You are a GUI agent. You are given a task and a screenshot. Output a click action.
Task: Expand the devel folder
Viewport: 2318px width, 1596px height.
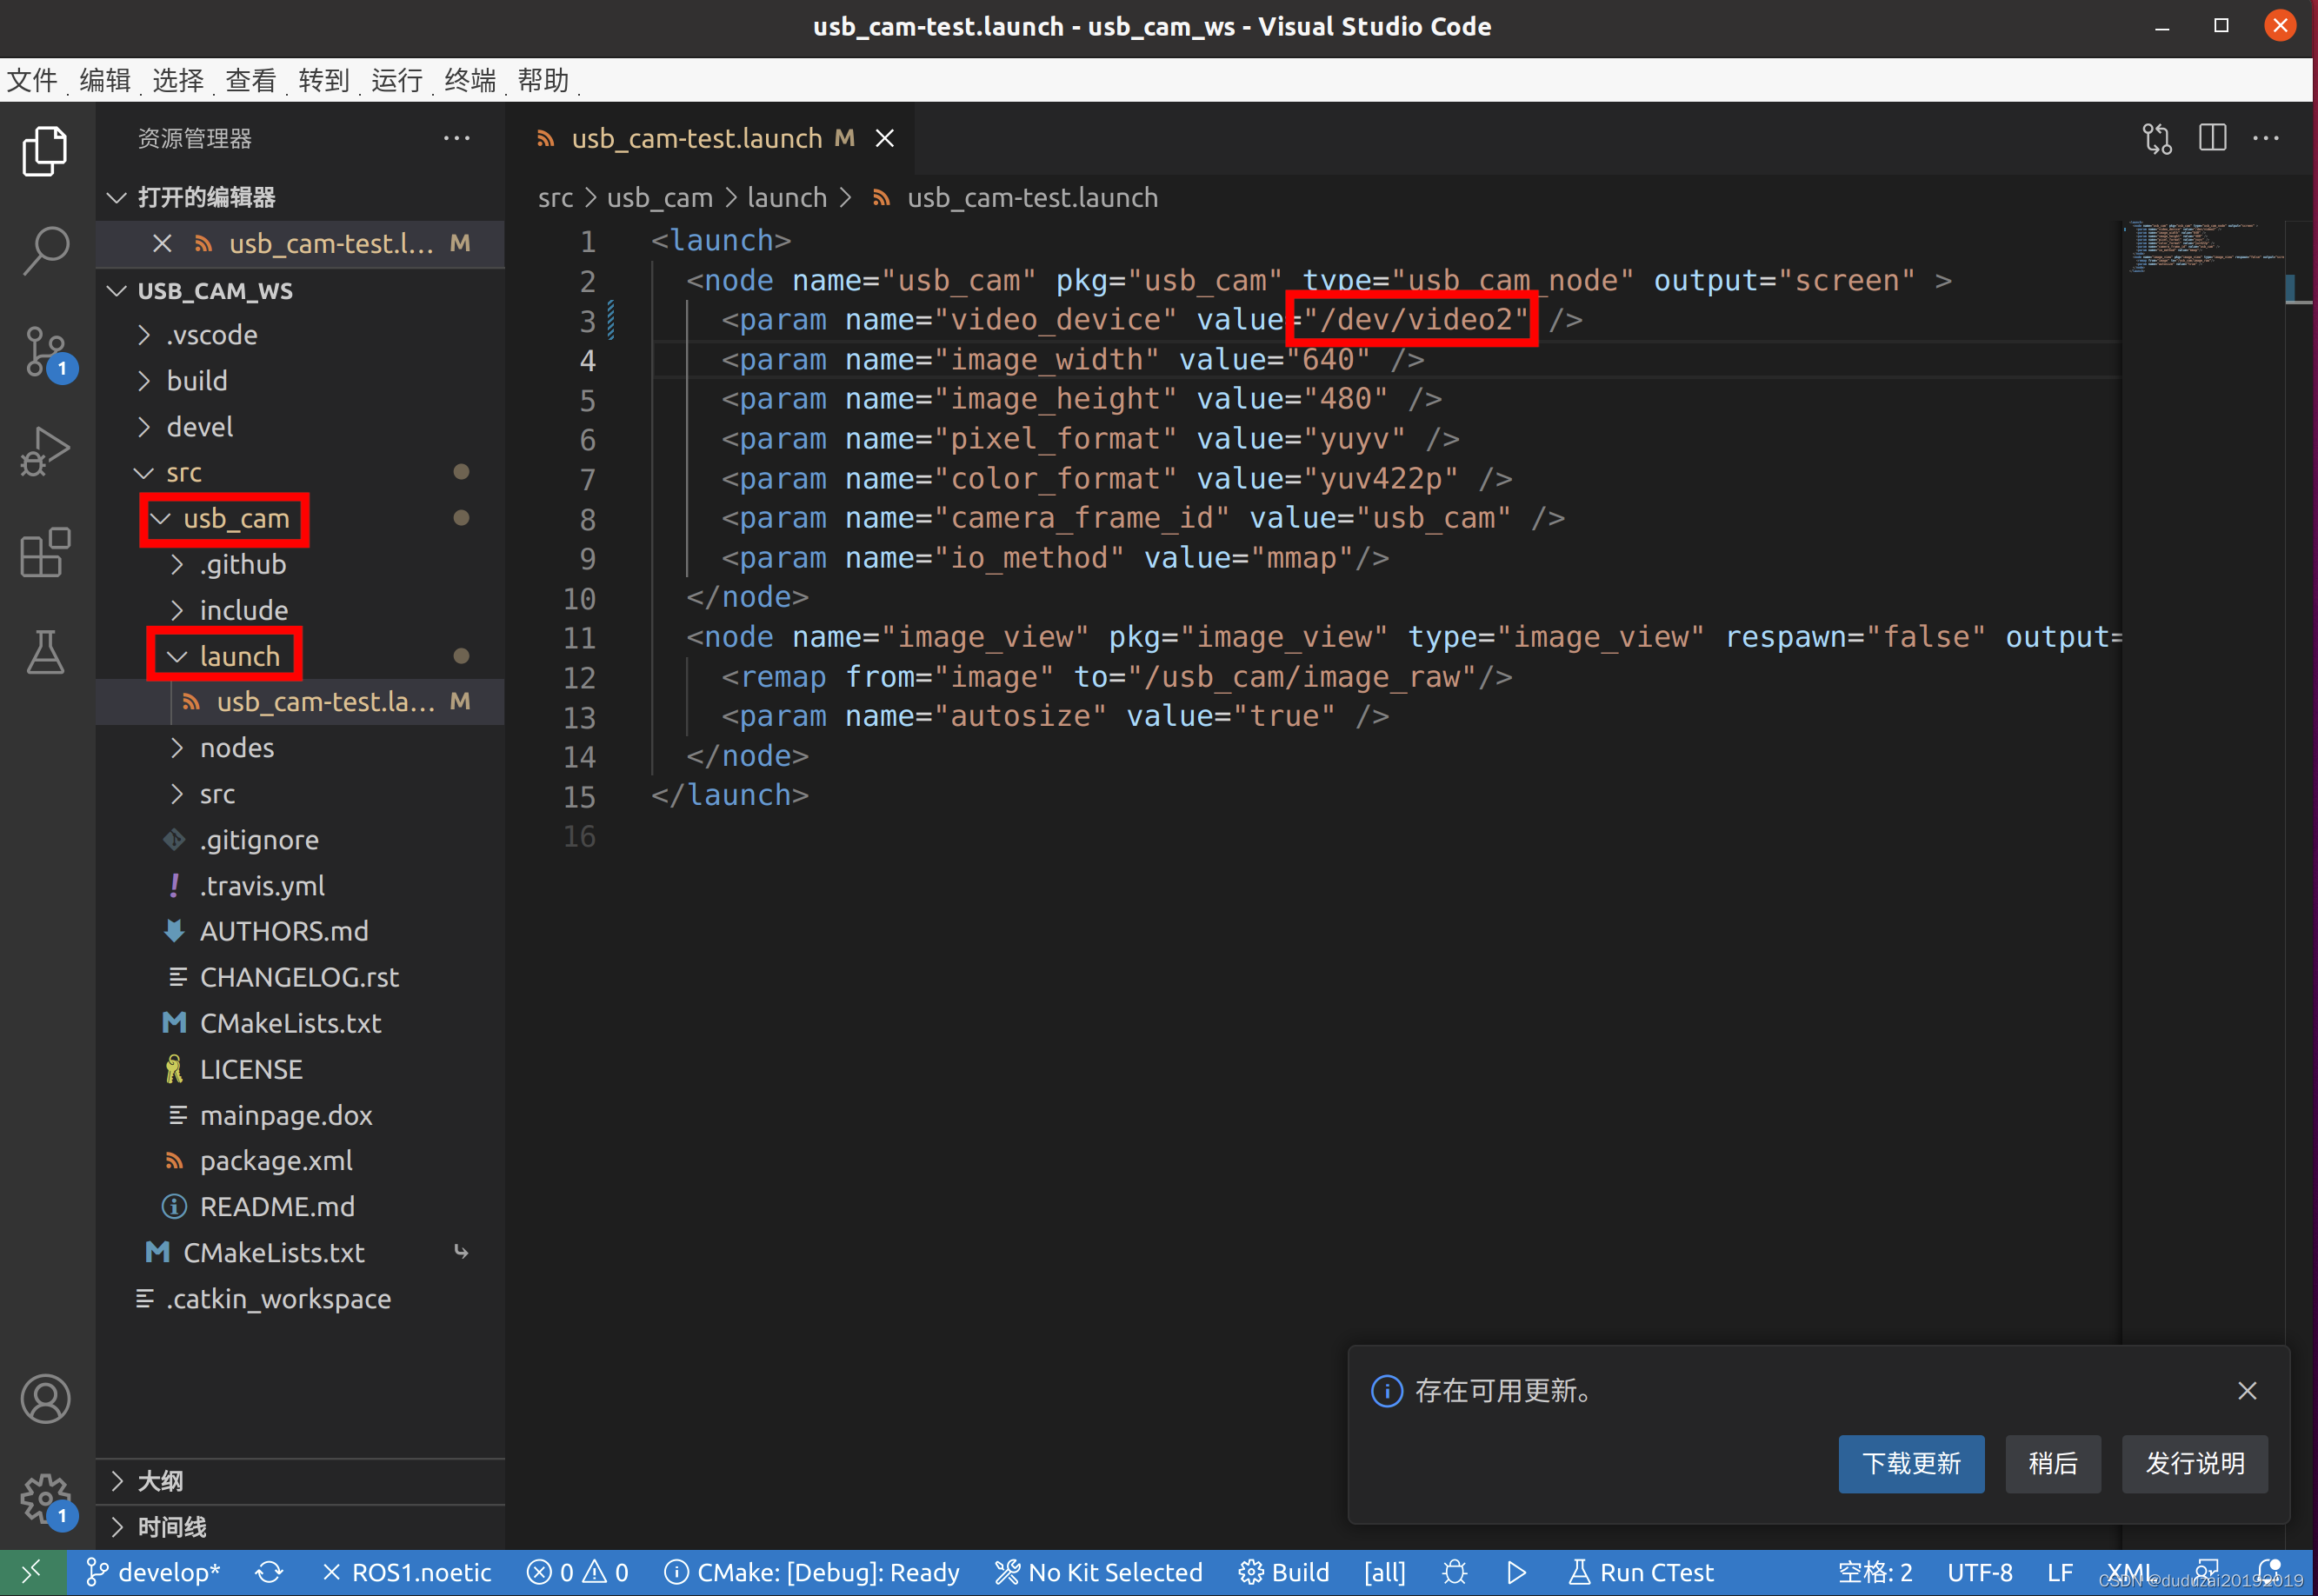click(300, 427)
